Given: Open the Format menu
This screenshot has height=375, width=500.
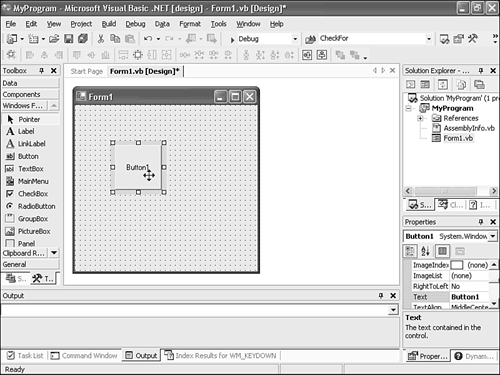Looking at the screenshot, I should pyautogui.click(x=190, y=24).
